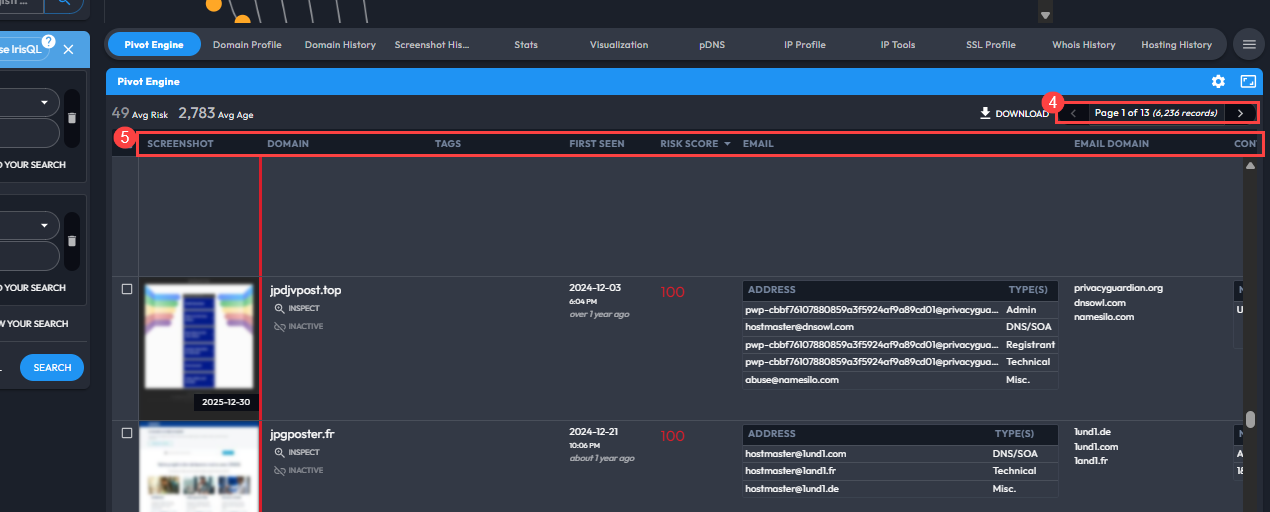Delete the first search filter row
Screen dimensions: 1270x512
coord(71,118)
